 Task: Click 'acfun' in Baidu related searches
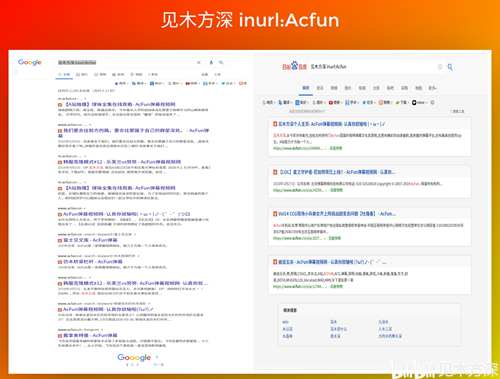click(285, 322)
